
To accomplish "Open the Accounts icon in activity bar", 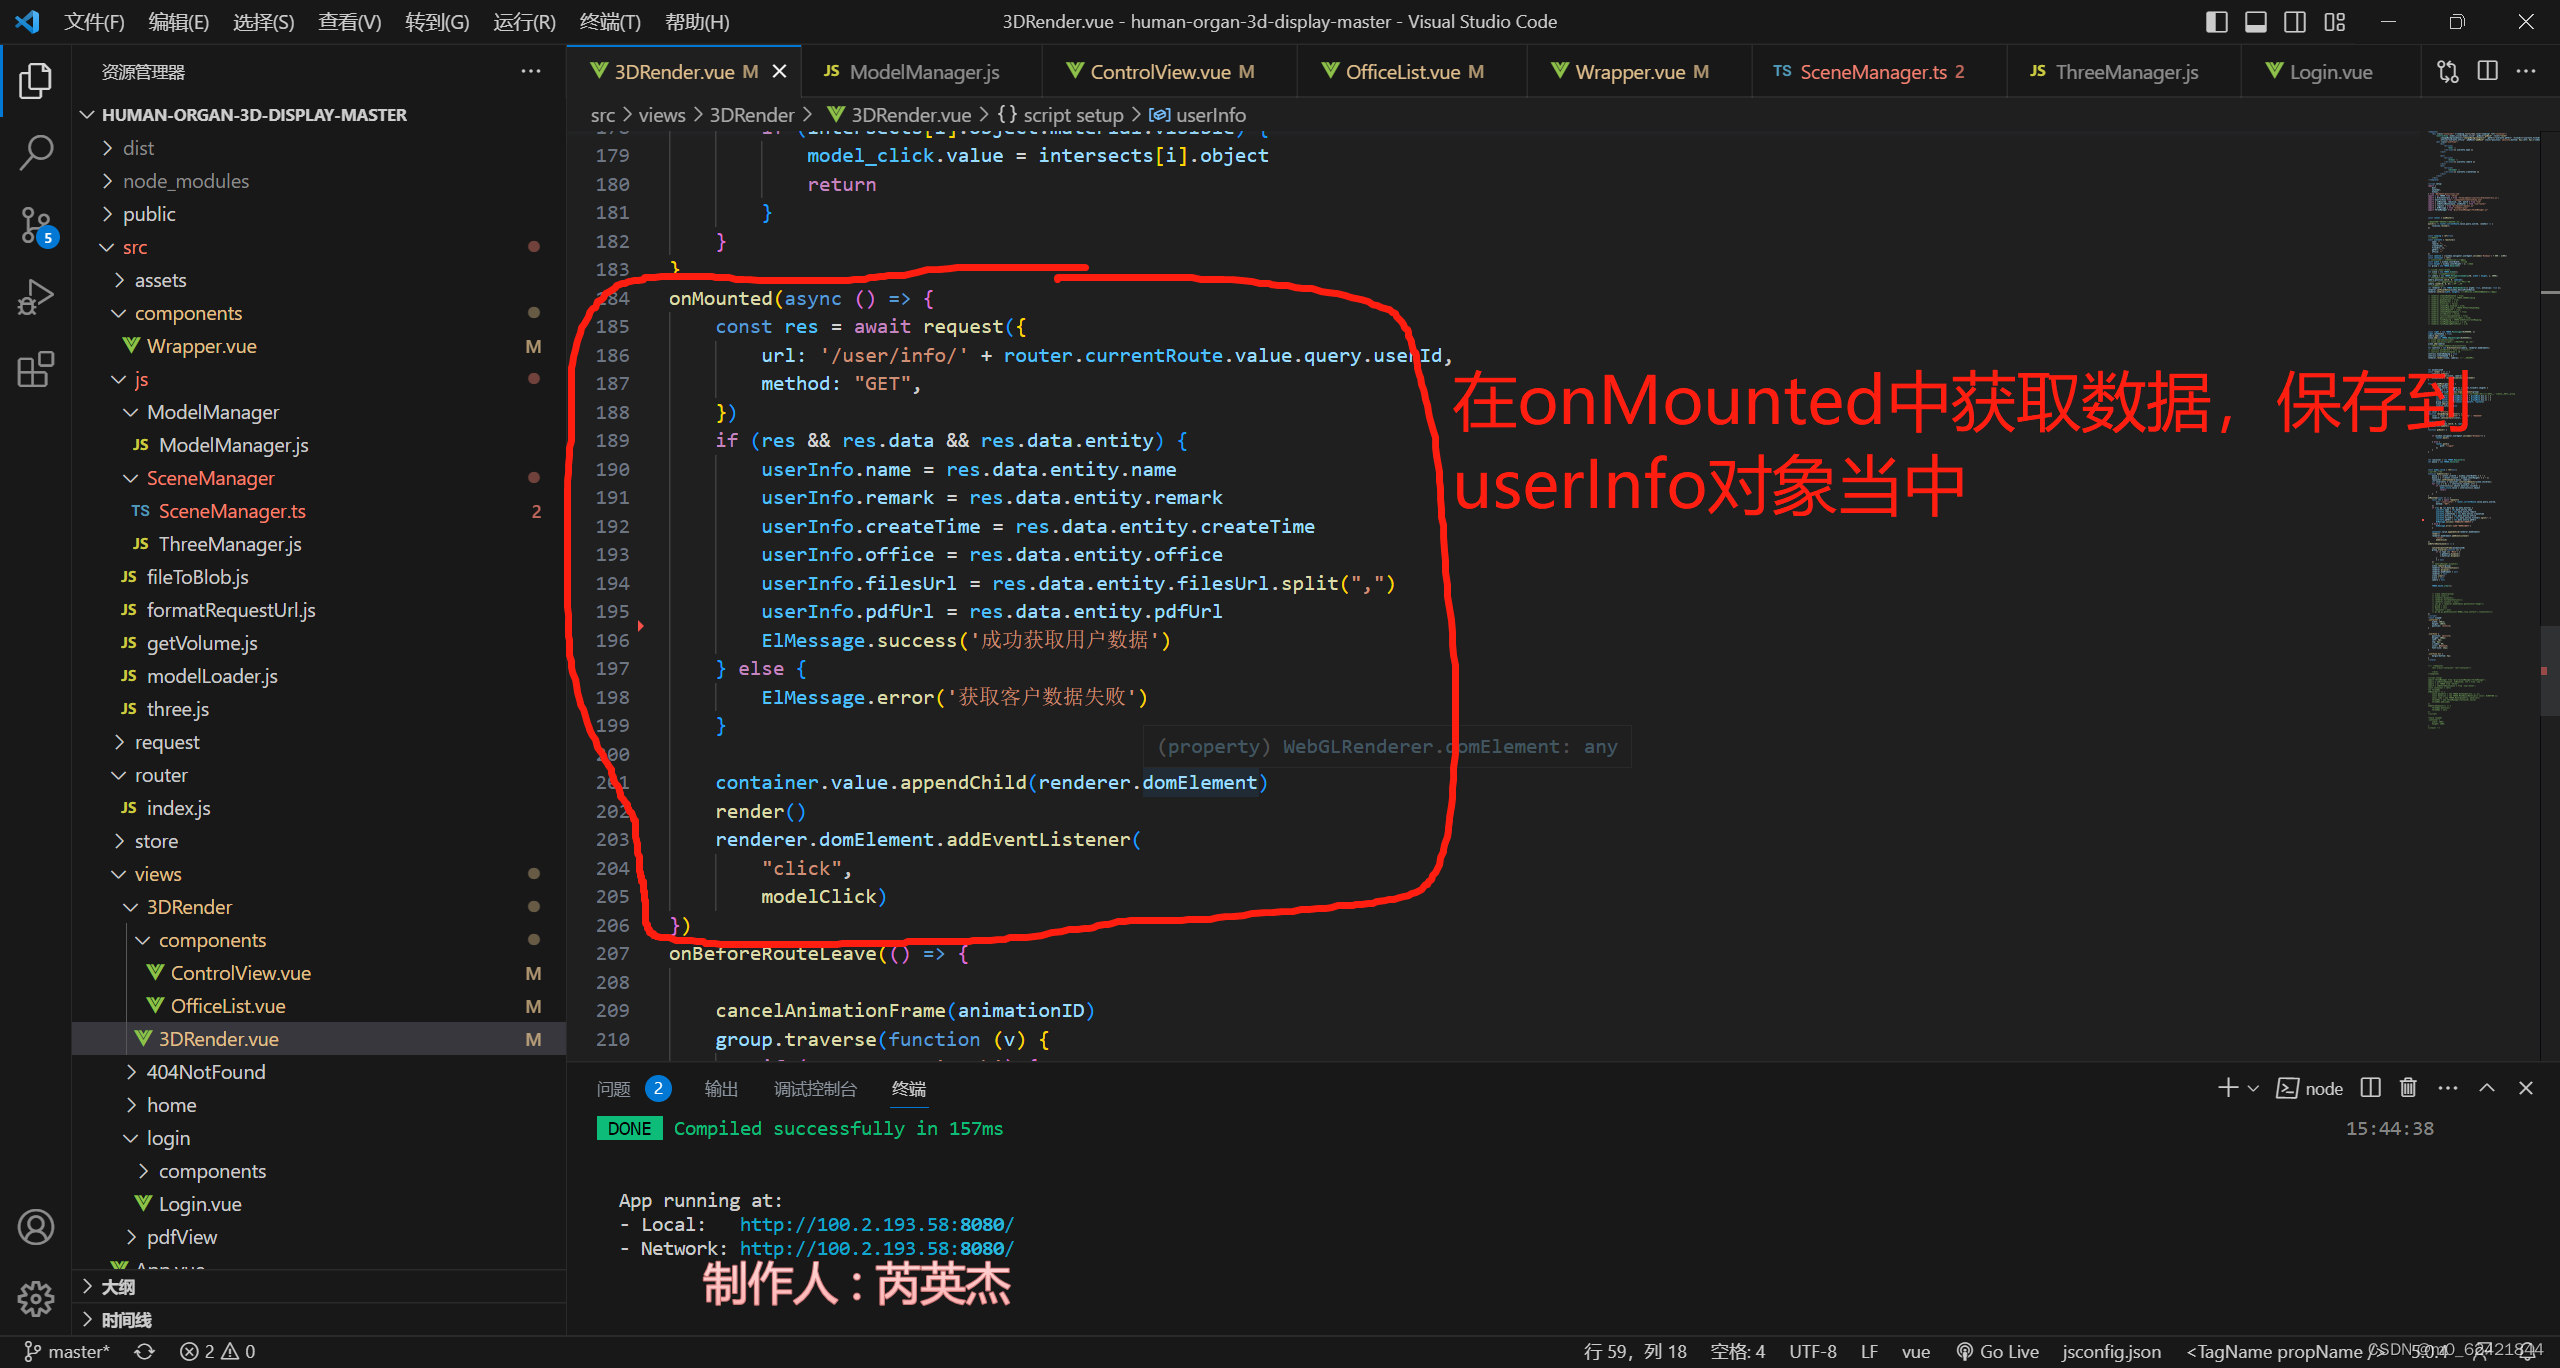I will coord(36,1227).
